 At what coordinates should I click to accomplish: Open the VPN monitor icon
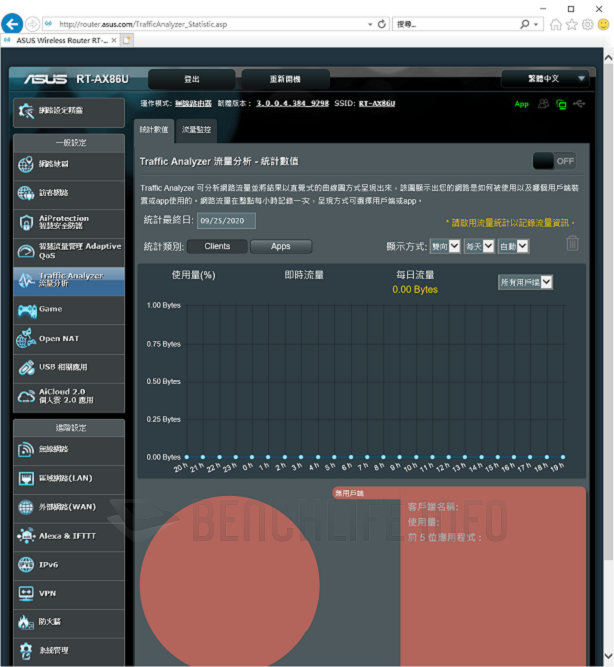point(26,593)
